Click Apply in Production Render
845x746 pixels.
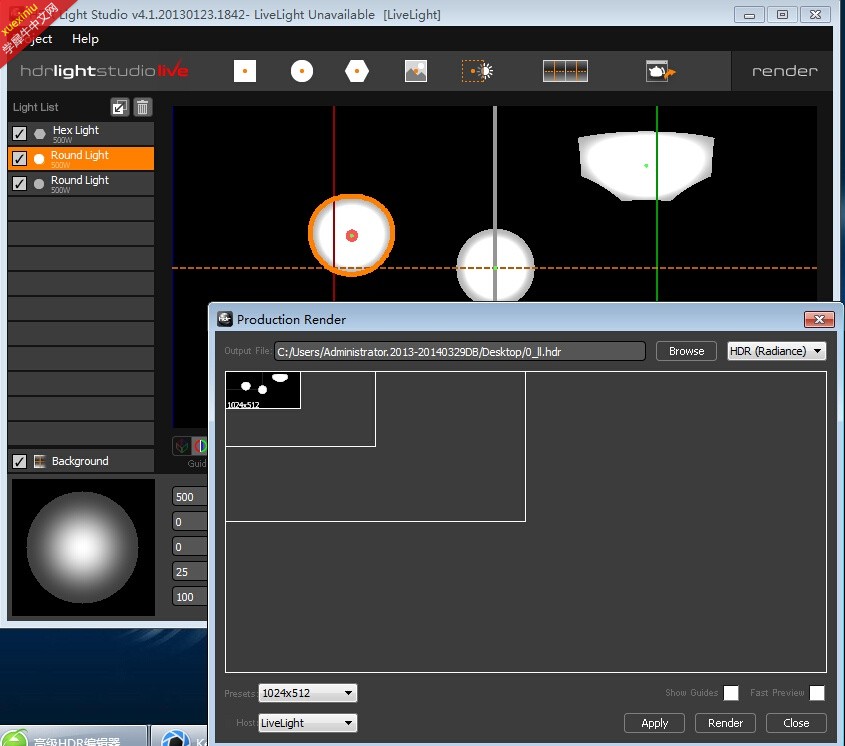coord(654,723)
